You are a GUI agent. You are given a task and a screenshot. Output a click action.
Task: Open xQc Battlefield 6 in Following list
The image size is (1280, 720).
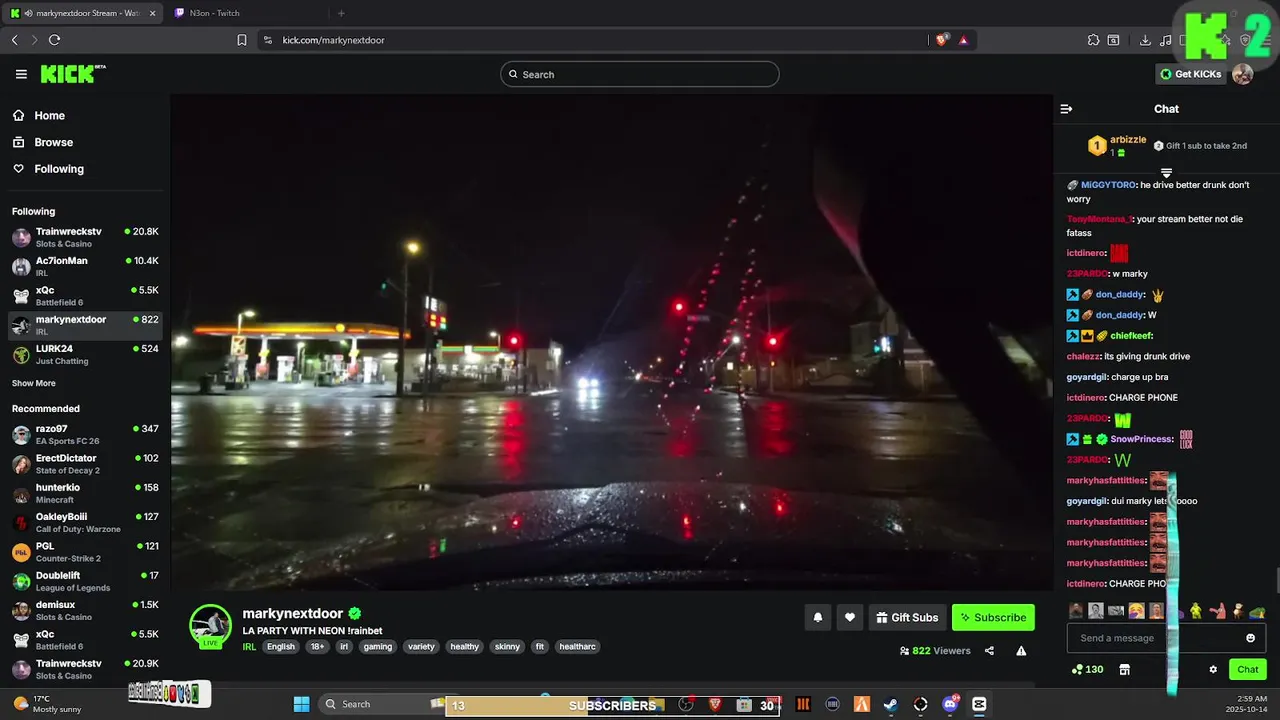coord(85,296)
